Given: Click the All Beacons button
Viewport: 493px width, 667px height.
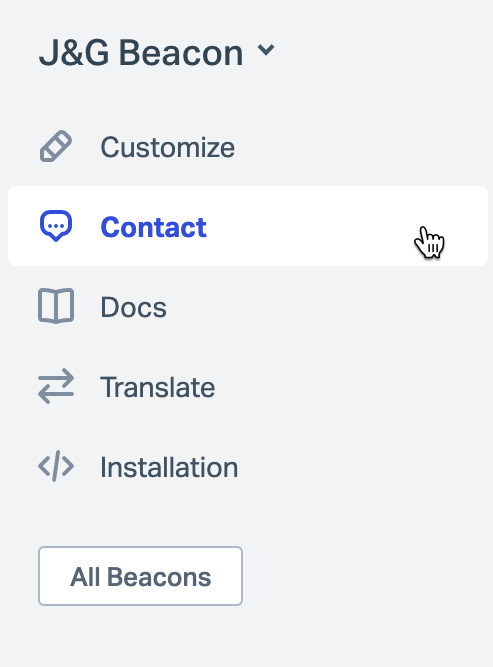Looking at the screenshot, I should [x=140, y=576].
